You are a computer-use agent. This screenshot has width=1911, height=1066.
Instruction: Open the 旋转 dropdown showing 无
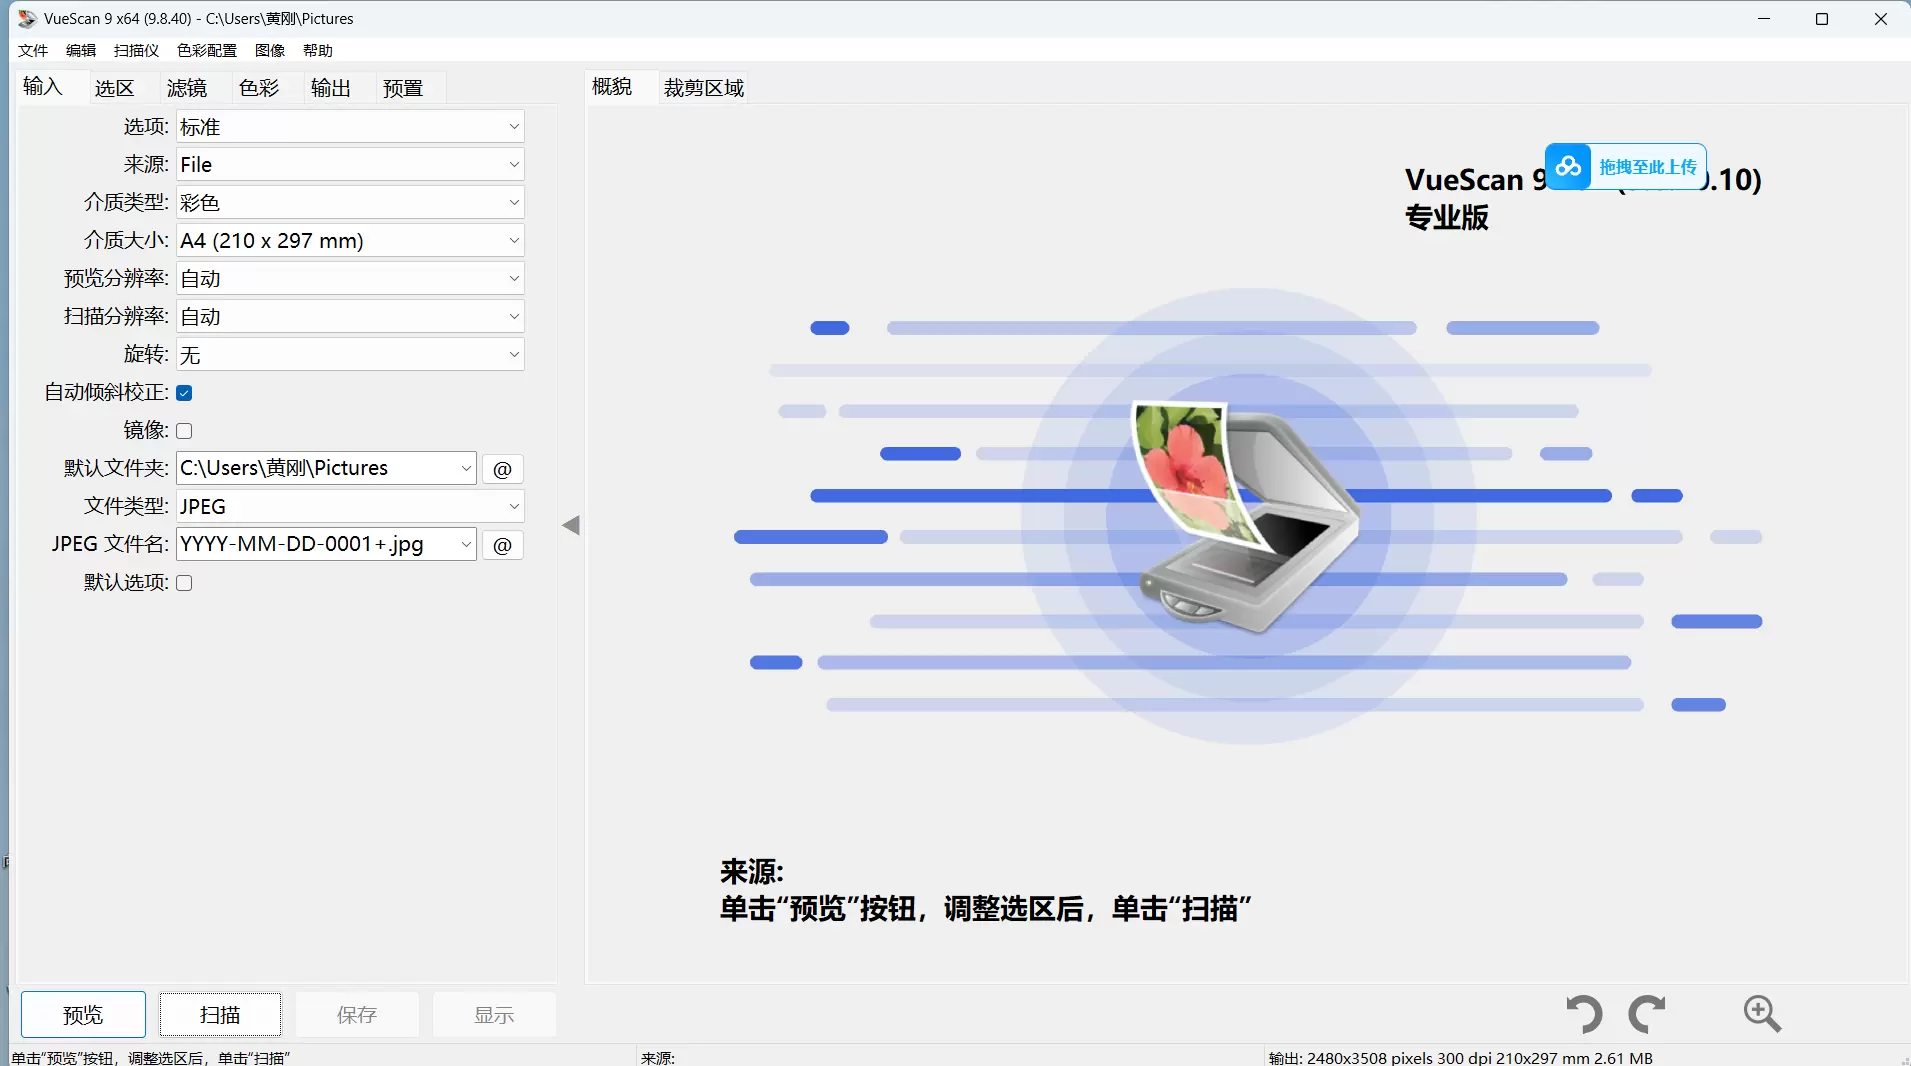pos(350,355)
